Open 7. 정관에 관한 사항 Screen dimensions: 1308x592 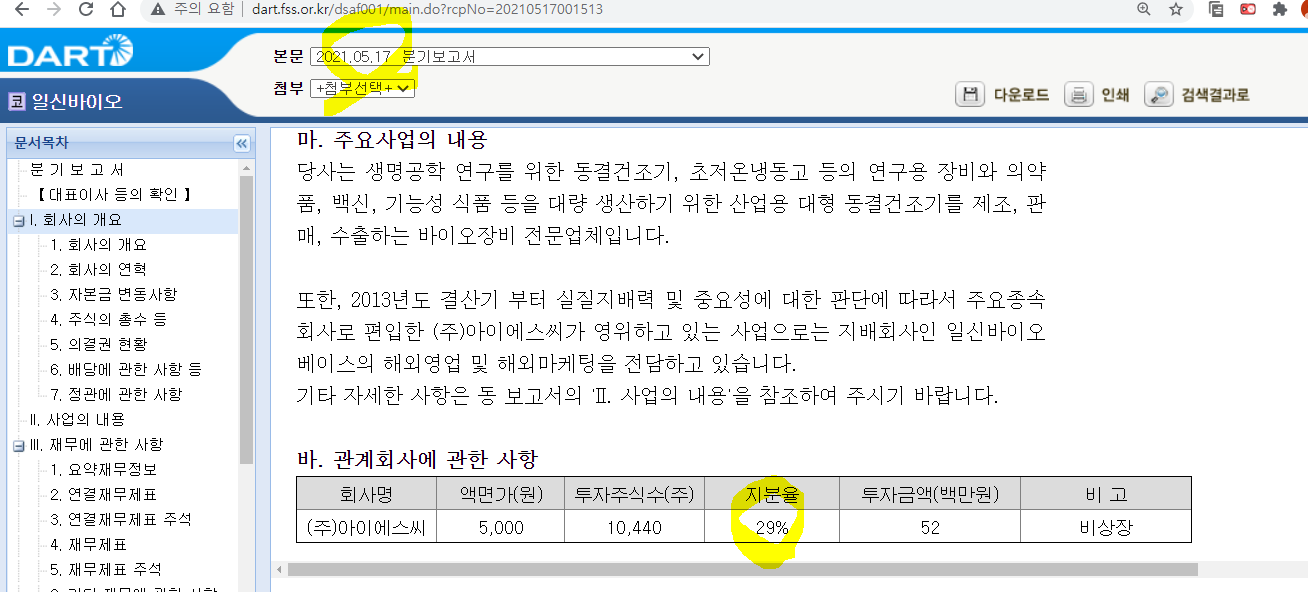[x=116, y=395]
